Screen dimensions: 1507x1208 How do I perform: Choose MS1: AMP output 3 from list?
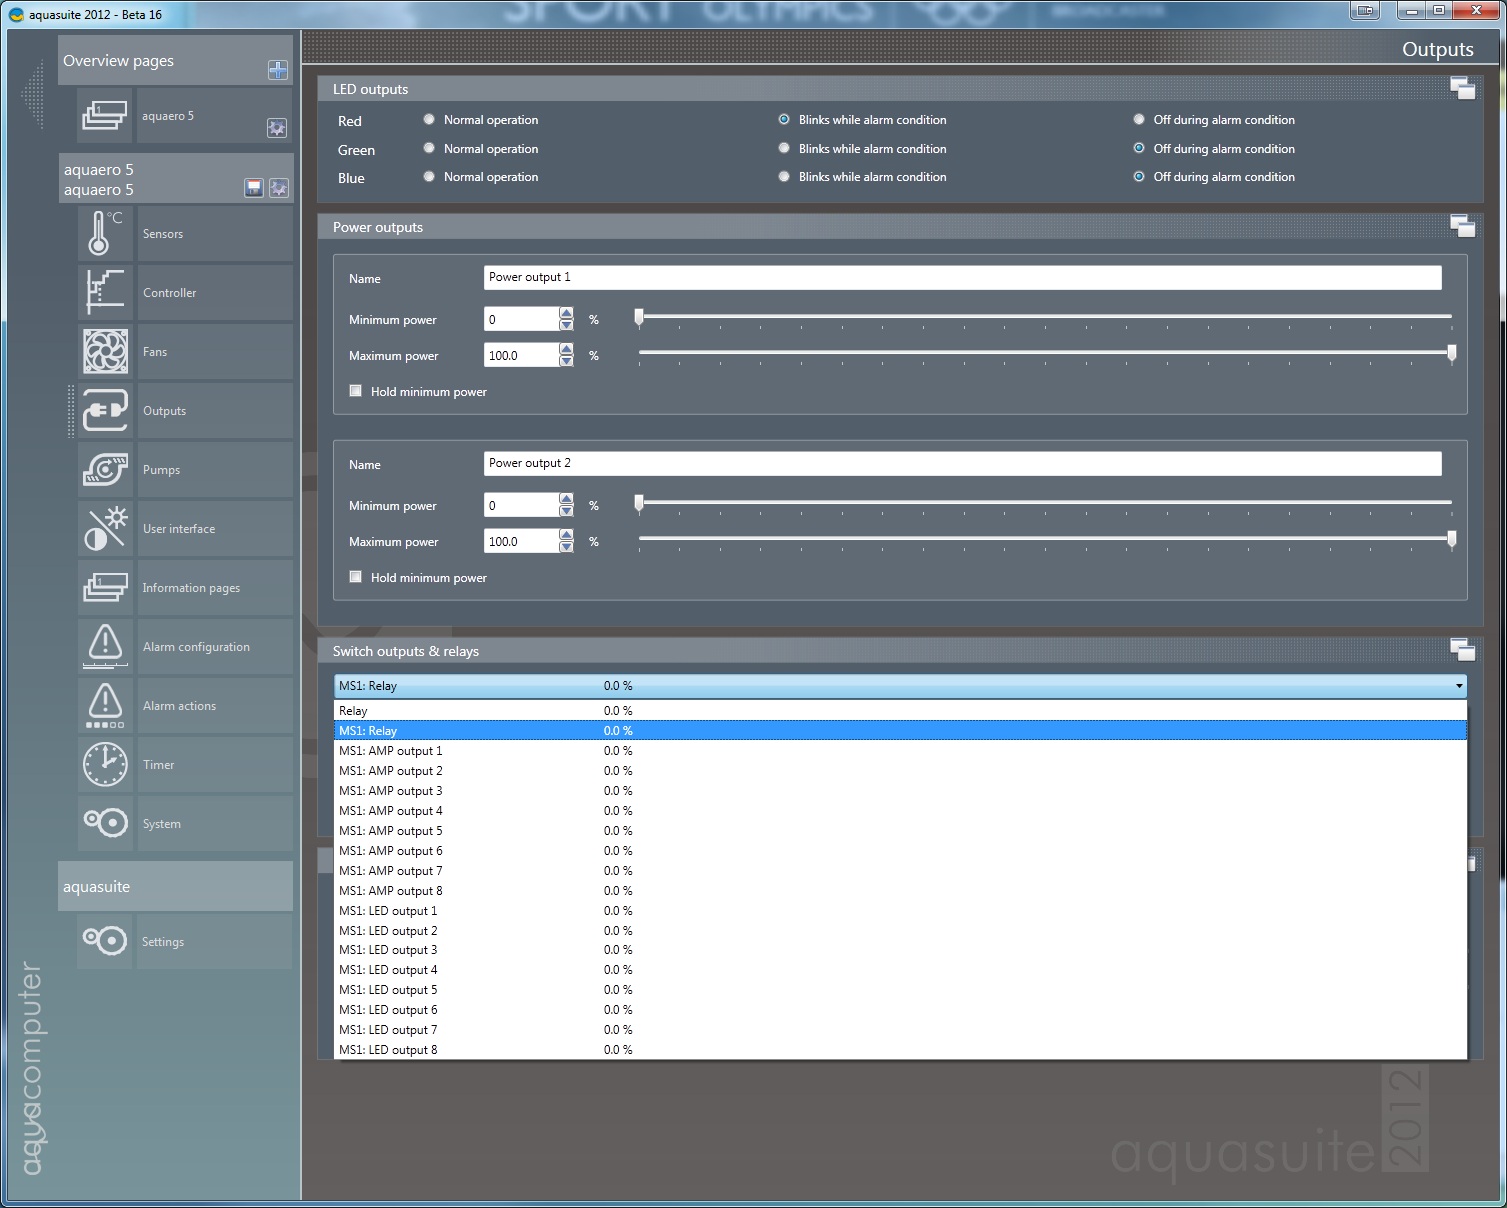tap(391, 791)
